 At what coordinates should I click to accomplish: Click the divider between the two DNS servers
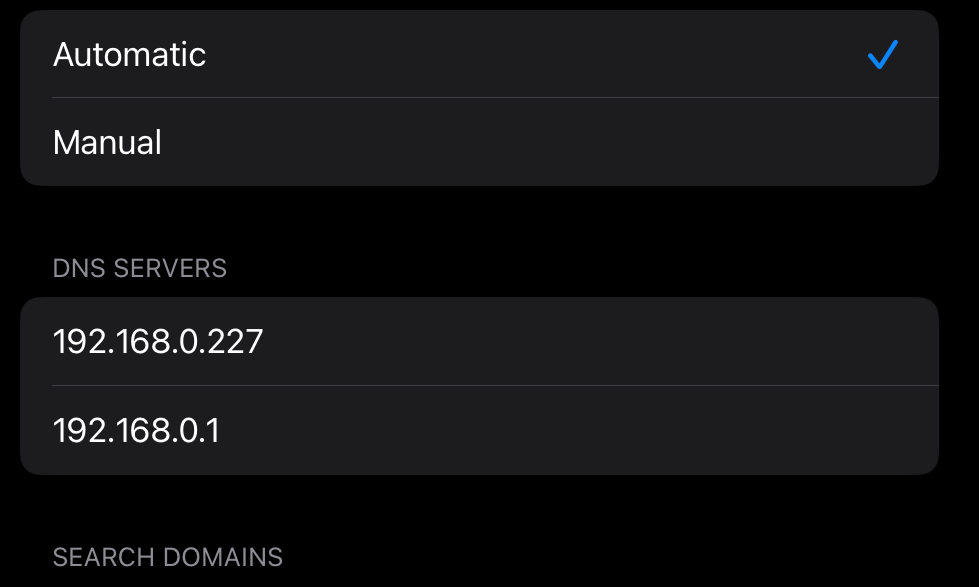click(x=495, y=385)
